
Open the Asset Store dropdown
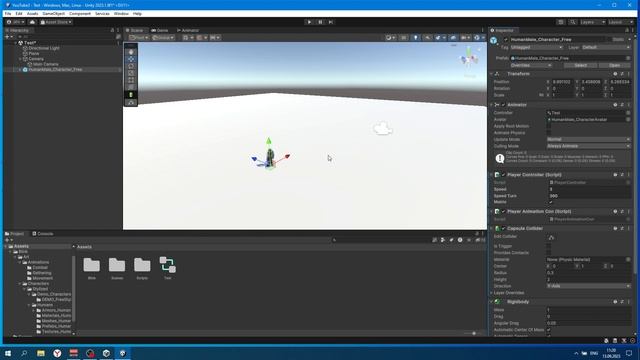56,22
